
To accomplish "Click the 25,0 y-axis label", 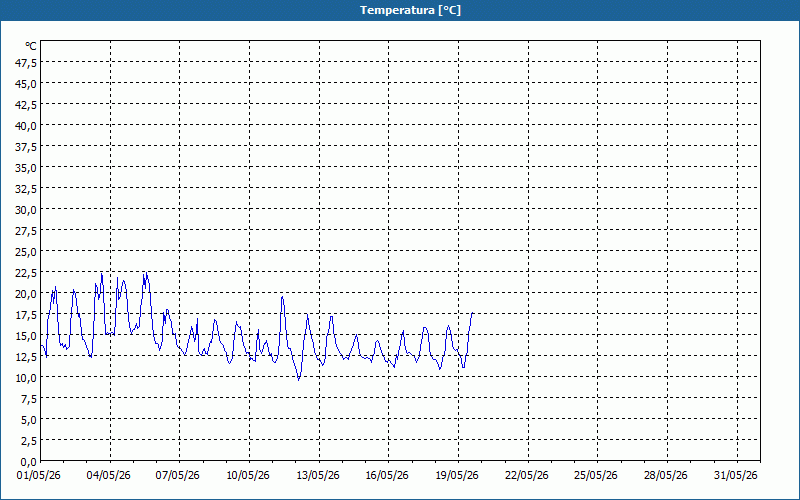I will click(27, 252).
